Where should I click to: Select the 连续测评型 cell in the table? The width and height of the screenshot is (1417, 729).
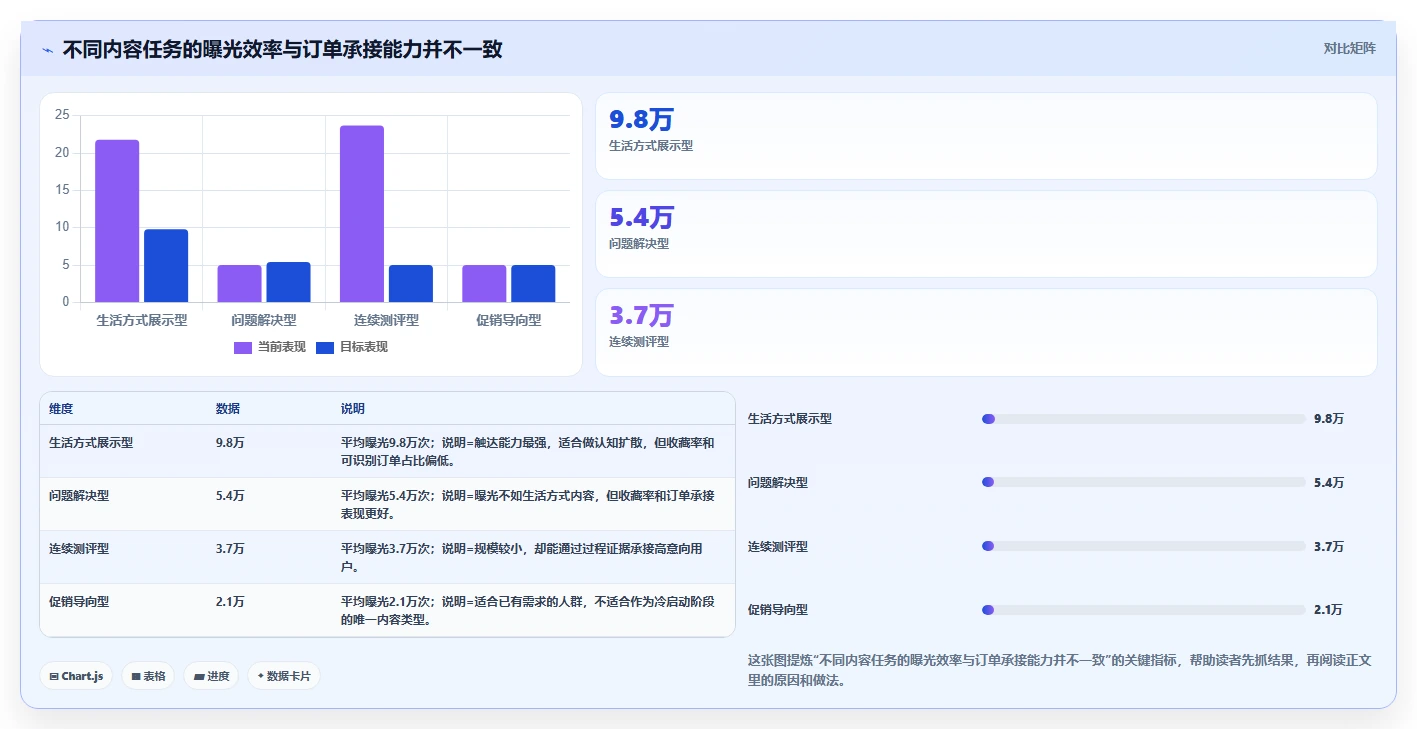[79, 548]
